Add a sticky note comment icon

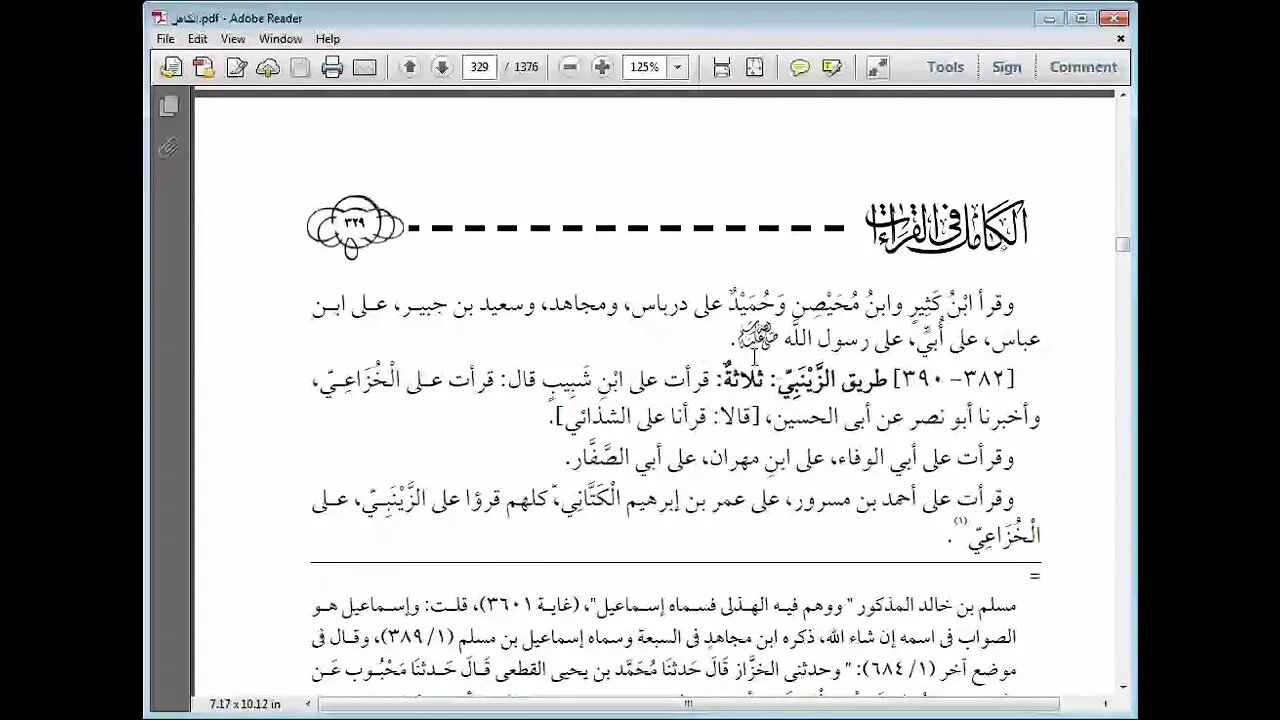click(800, 67)
